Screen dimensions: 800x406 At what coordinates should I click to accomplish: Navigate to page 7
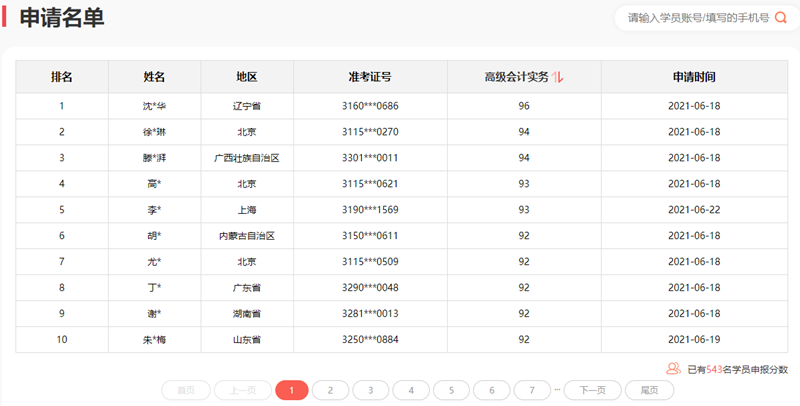(x=532, y=390)
